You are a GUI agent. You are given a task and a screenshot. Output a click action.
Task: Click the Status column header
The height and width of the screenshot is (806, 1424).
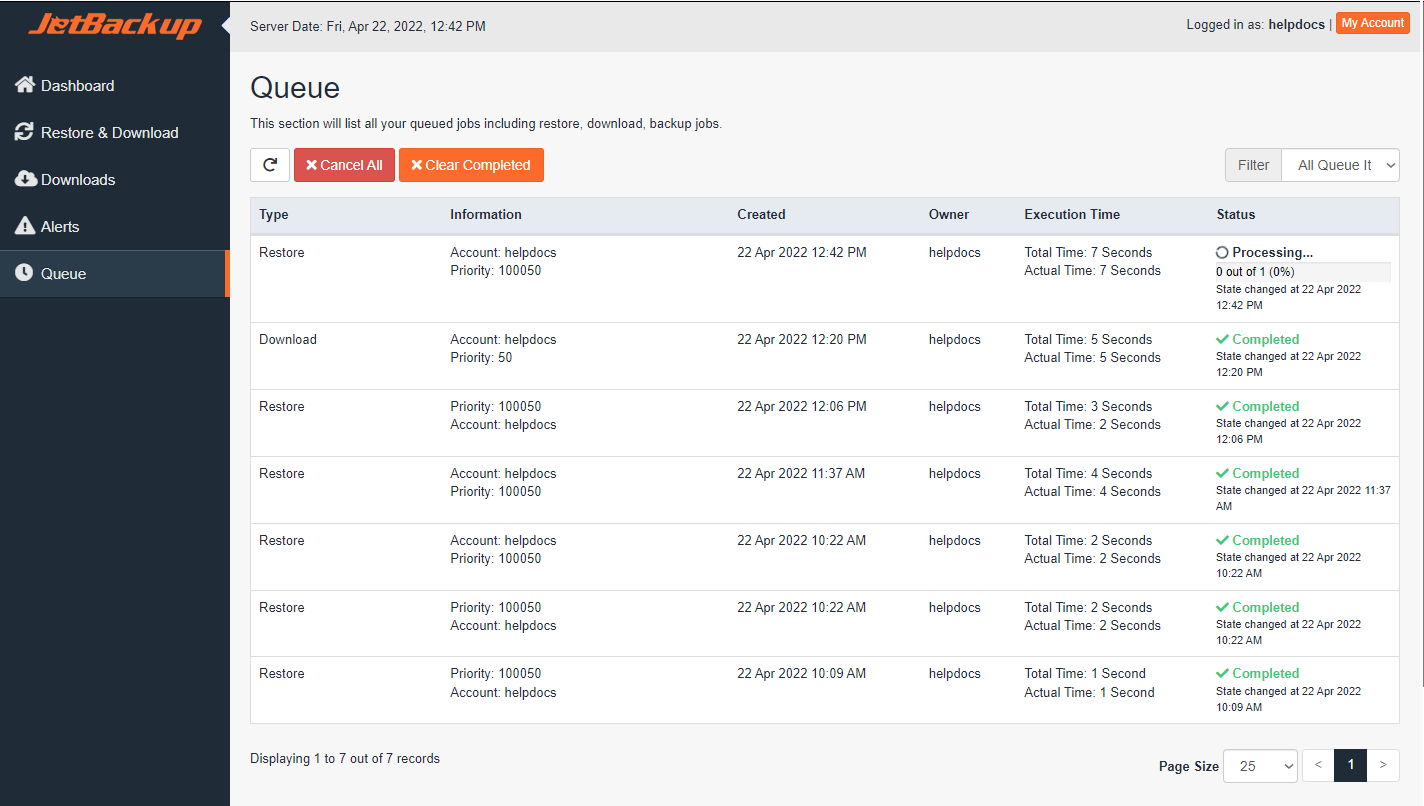1236,214
